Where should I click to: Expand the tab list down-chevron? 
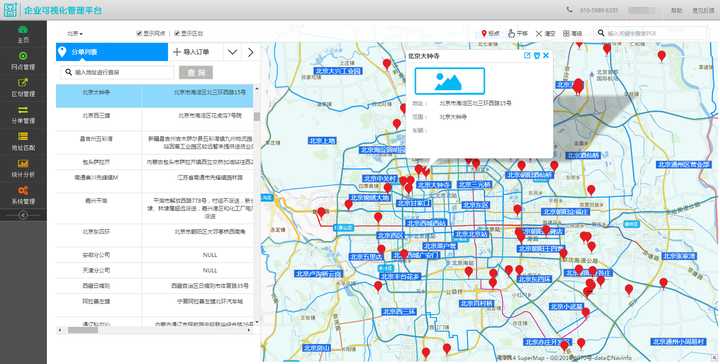click(x=232, y=52)
